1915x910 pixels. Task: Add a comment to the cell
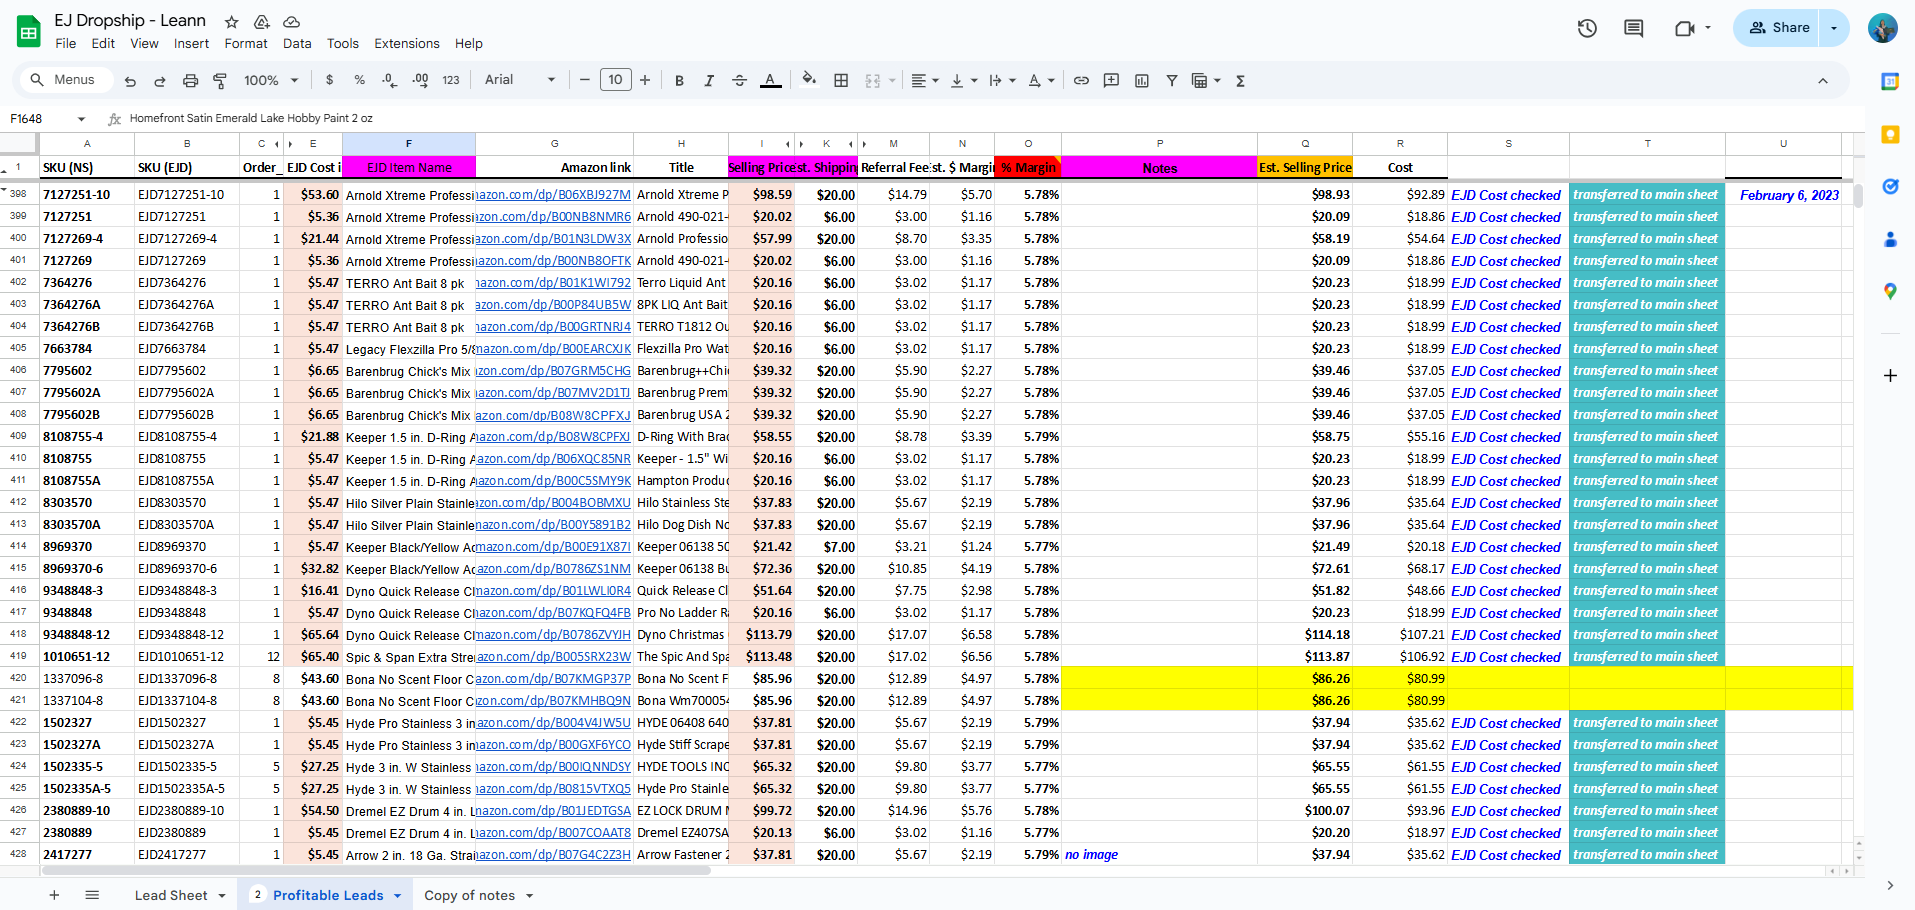pyautogui.click(x=1111, y=81)
